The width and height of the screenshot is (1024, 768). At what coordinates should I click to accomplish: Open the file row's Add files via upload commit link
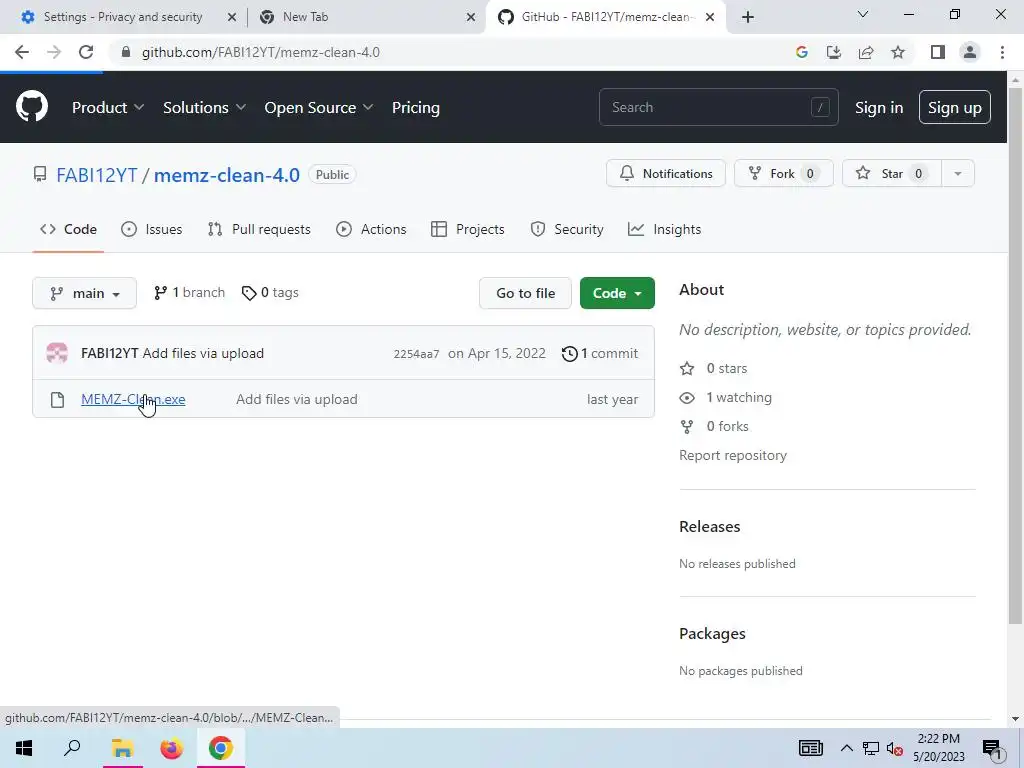click(x=296, y=399)
